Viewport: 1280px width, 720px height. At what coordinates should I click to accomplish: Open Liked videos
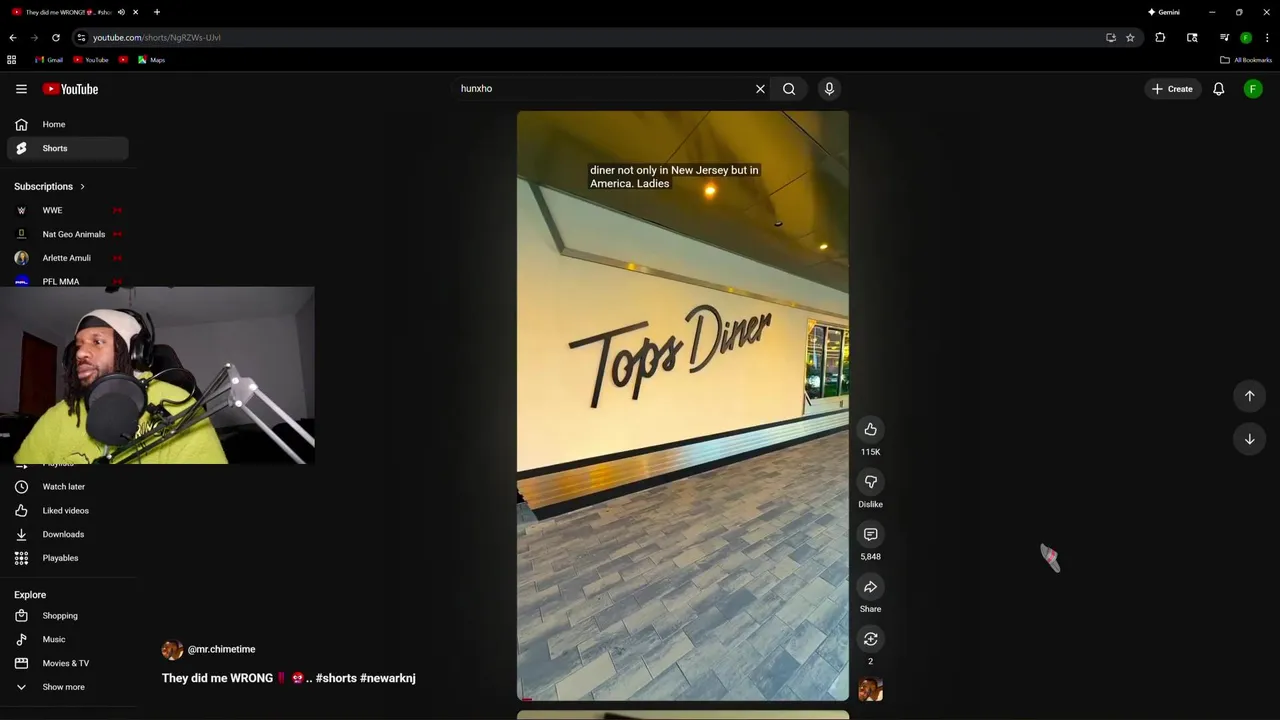(x=68, y=511)
